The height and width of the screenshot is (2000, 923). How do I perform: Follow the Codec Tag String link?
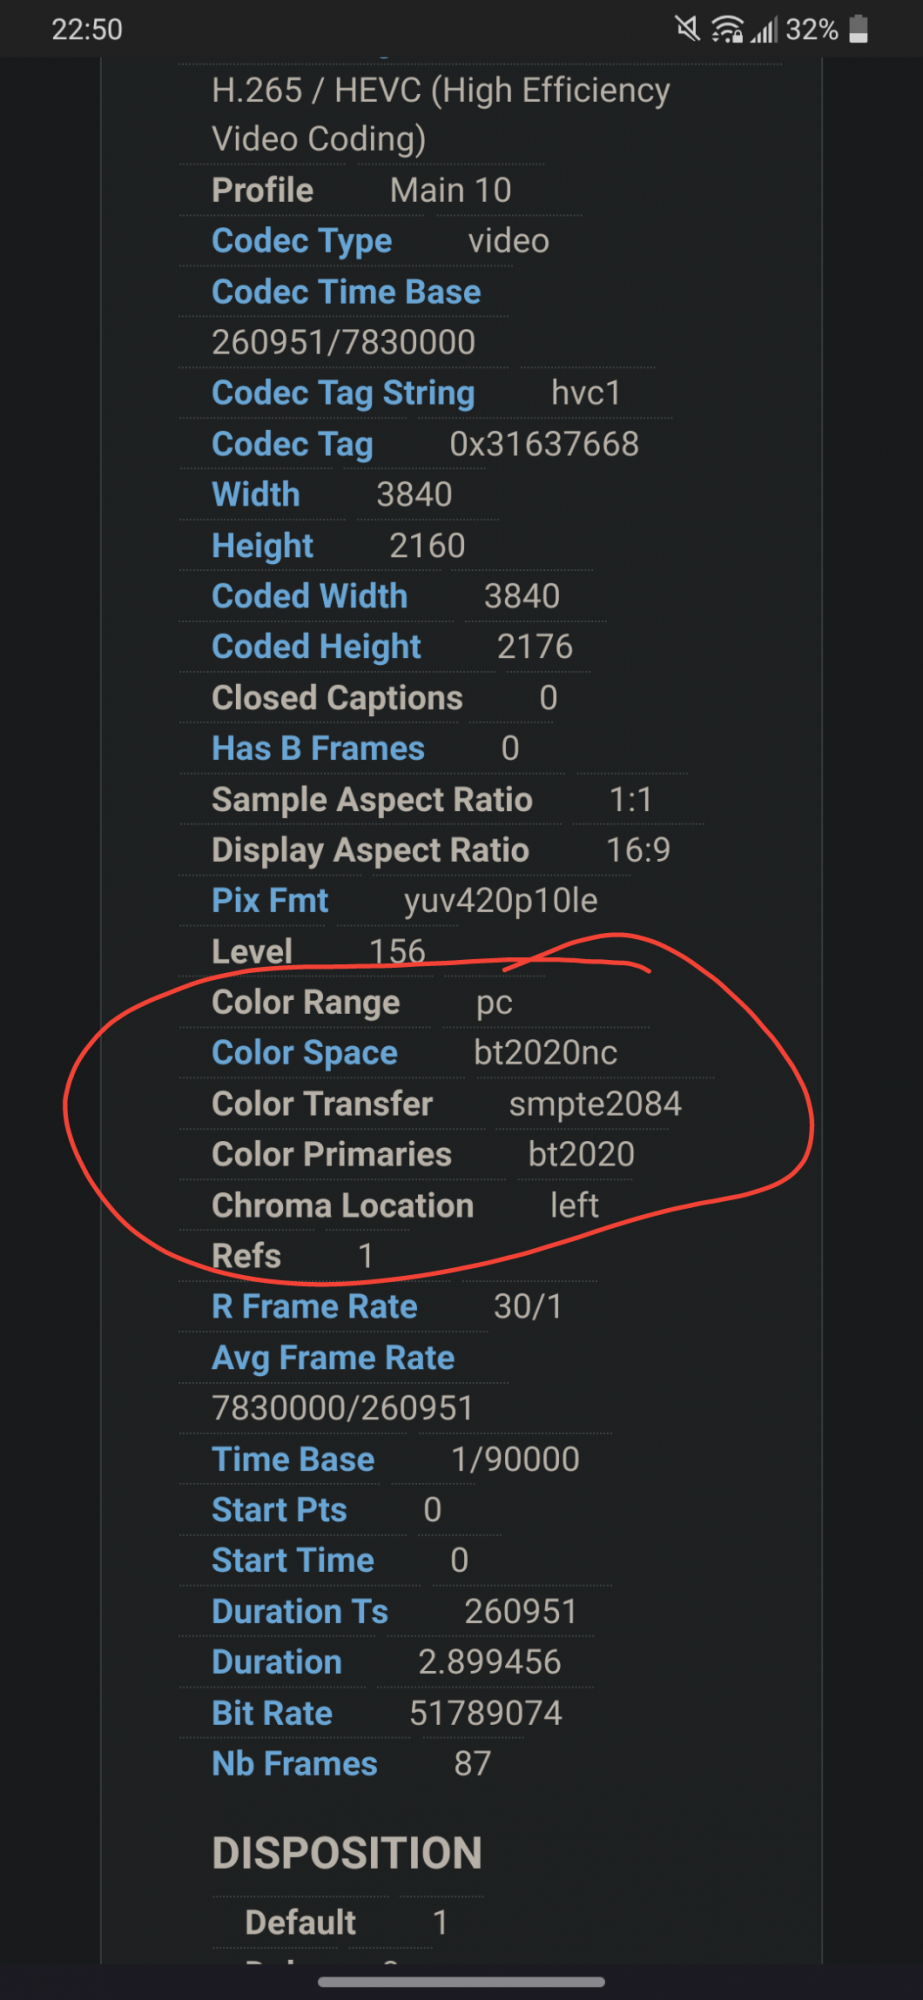click(x=343, y=393)
